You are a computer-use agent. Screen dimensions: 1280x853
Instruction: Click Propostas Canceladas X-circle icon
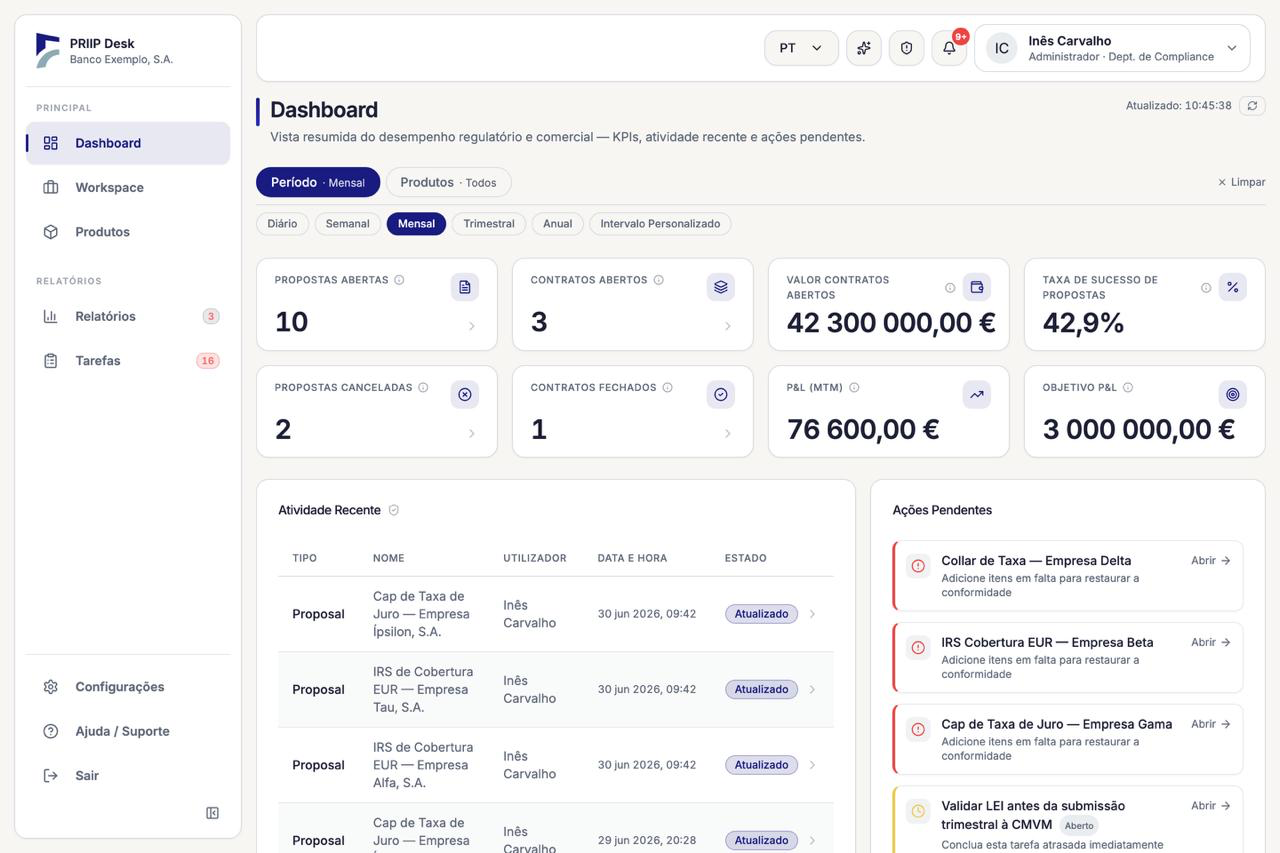coord(465,394)
